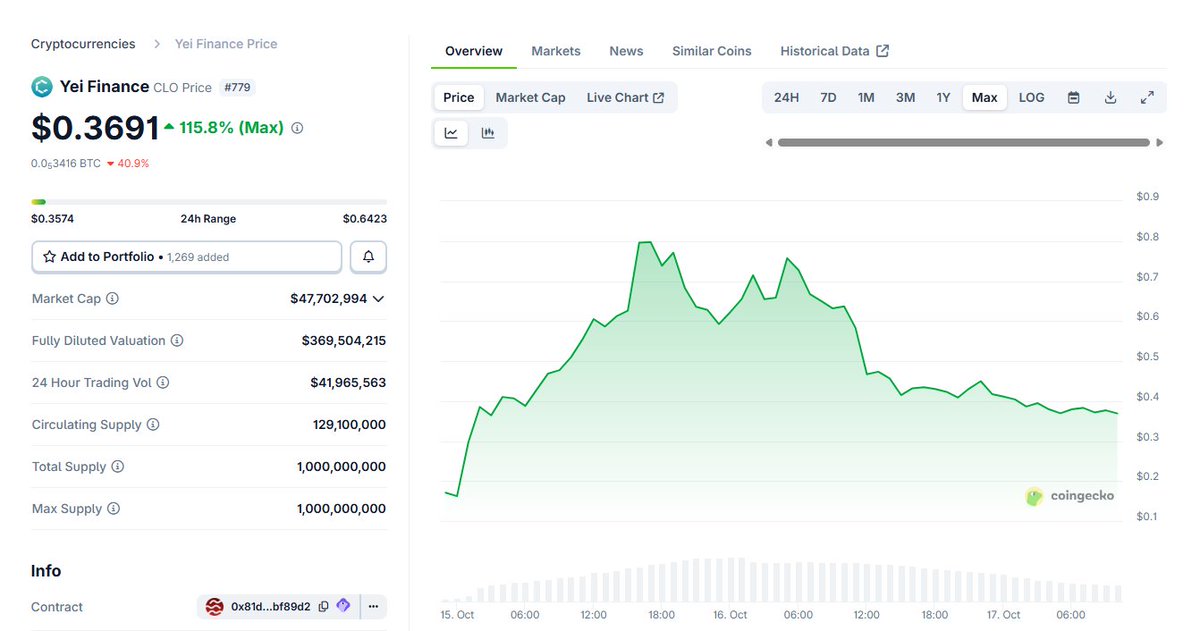Click the contract chain logo icon
The width and height of the screenshot is (1200, 631).
pyautogui.click(x=215, y=607)
